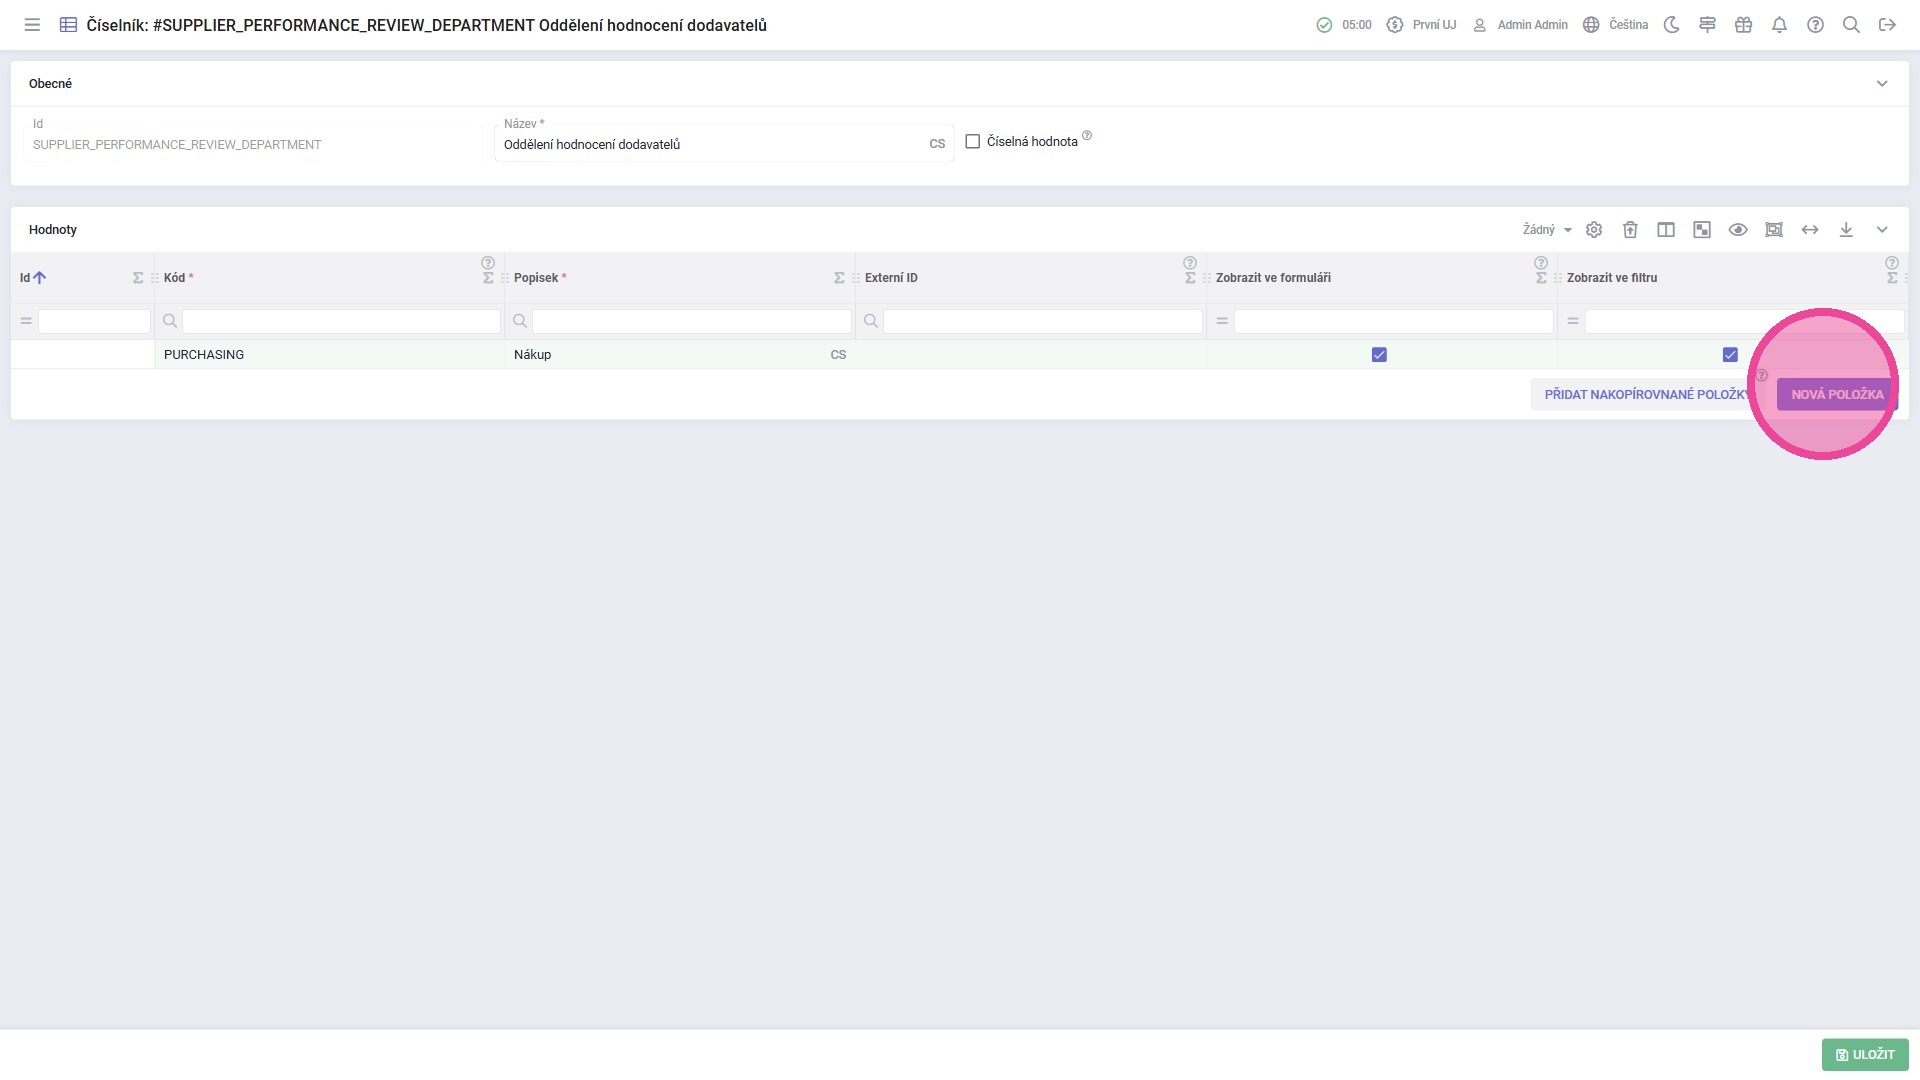
Task: Save the record with Uložit button
Action: (1865, 1054)
